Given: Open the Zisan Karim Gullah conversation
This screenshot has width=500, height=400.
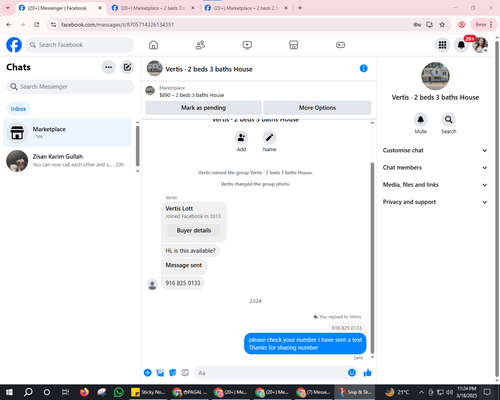Looking at the screenshot, I should [67, 161].
